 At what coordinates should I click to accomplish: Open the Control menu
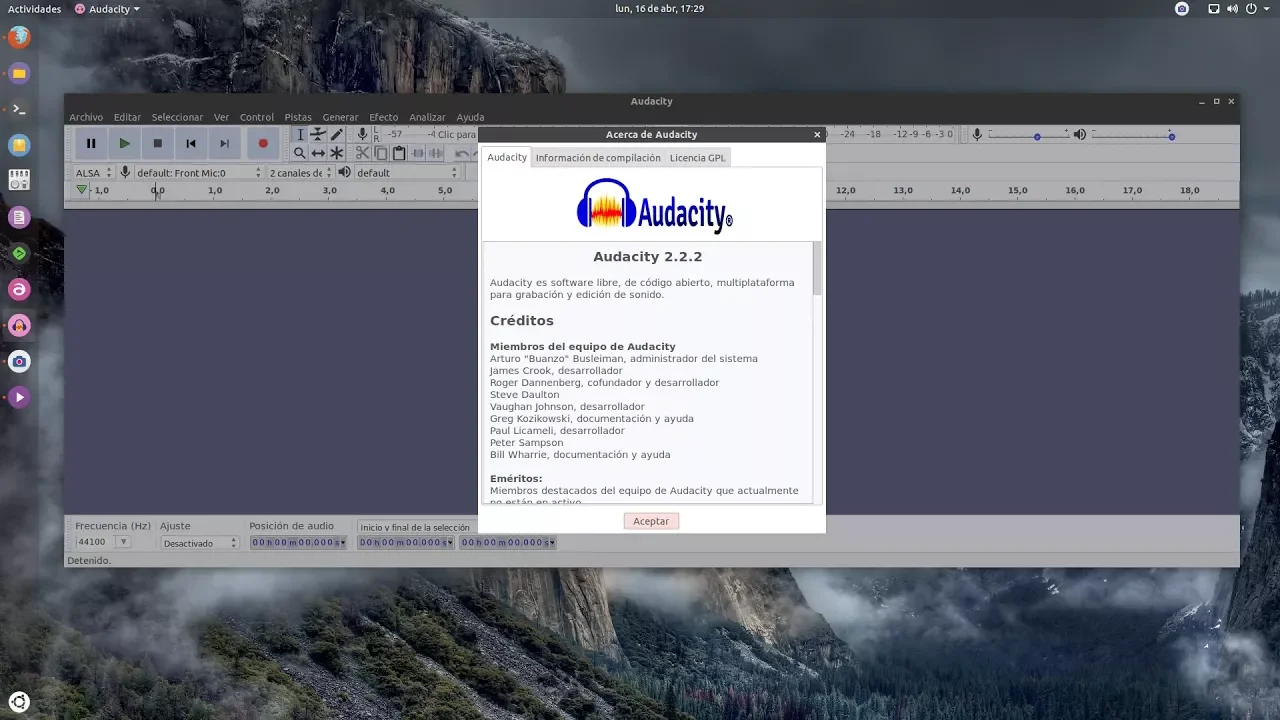click(257, 117)
